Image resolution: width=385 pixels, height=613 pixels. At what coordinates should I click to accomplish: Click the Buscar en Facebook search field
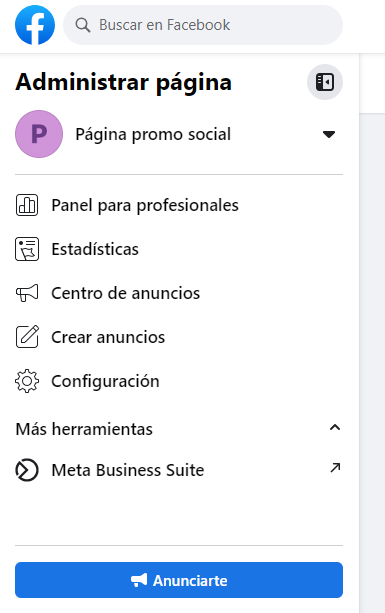tap(203, 25)
